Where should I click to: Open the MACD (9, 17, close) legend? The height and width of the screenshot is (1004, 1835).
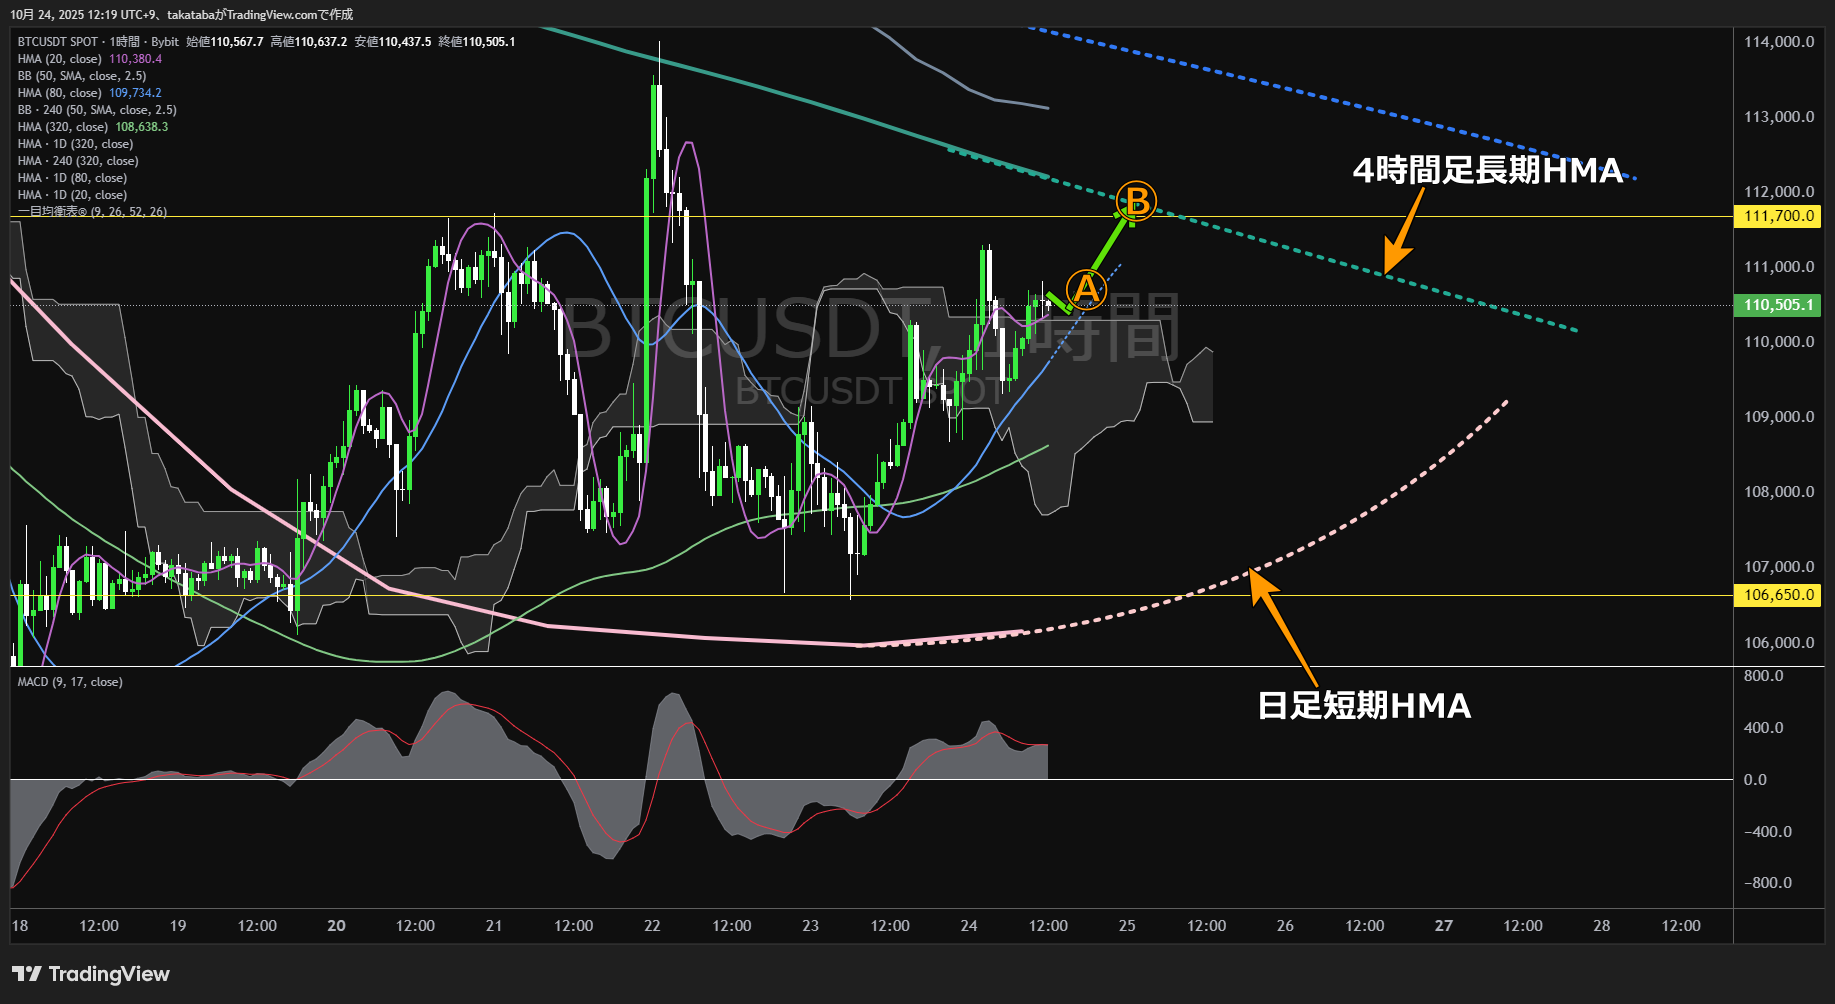[x=70, y=682]
